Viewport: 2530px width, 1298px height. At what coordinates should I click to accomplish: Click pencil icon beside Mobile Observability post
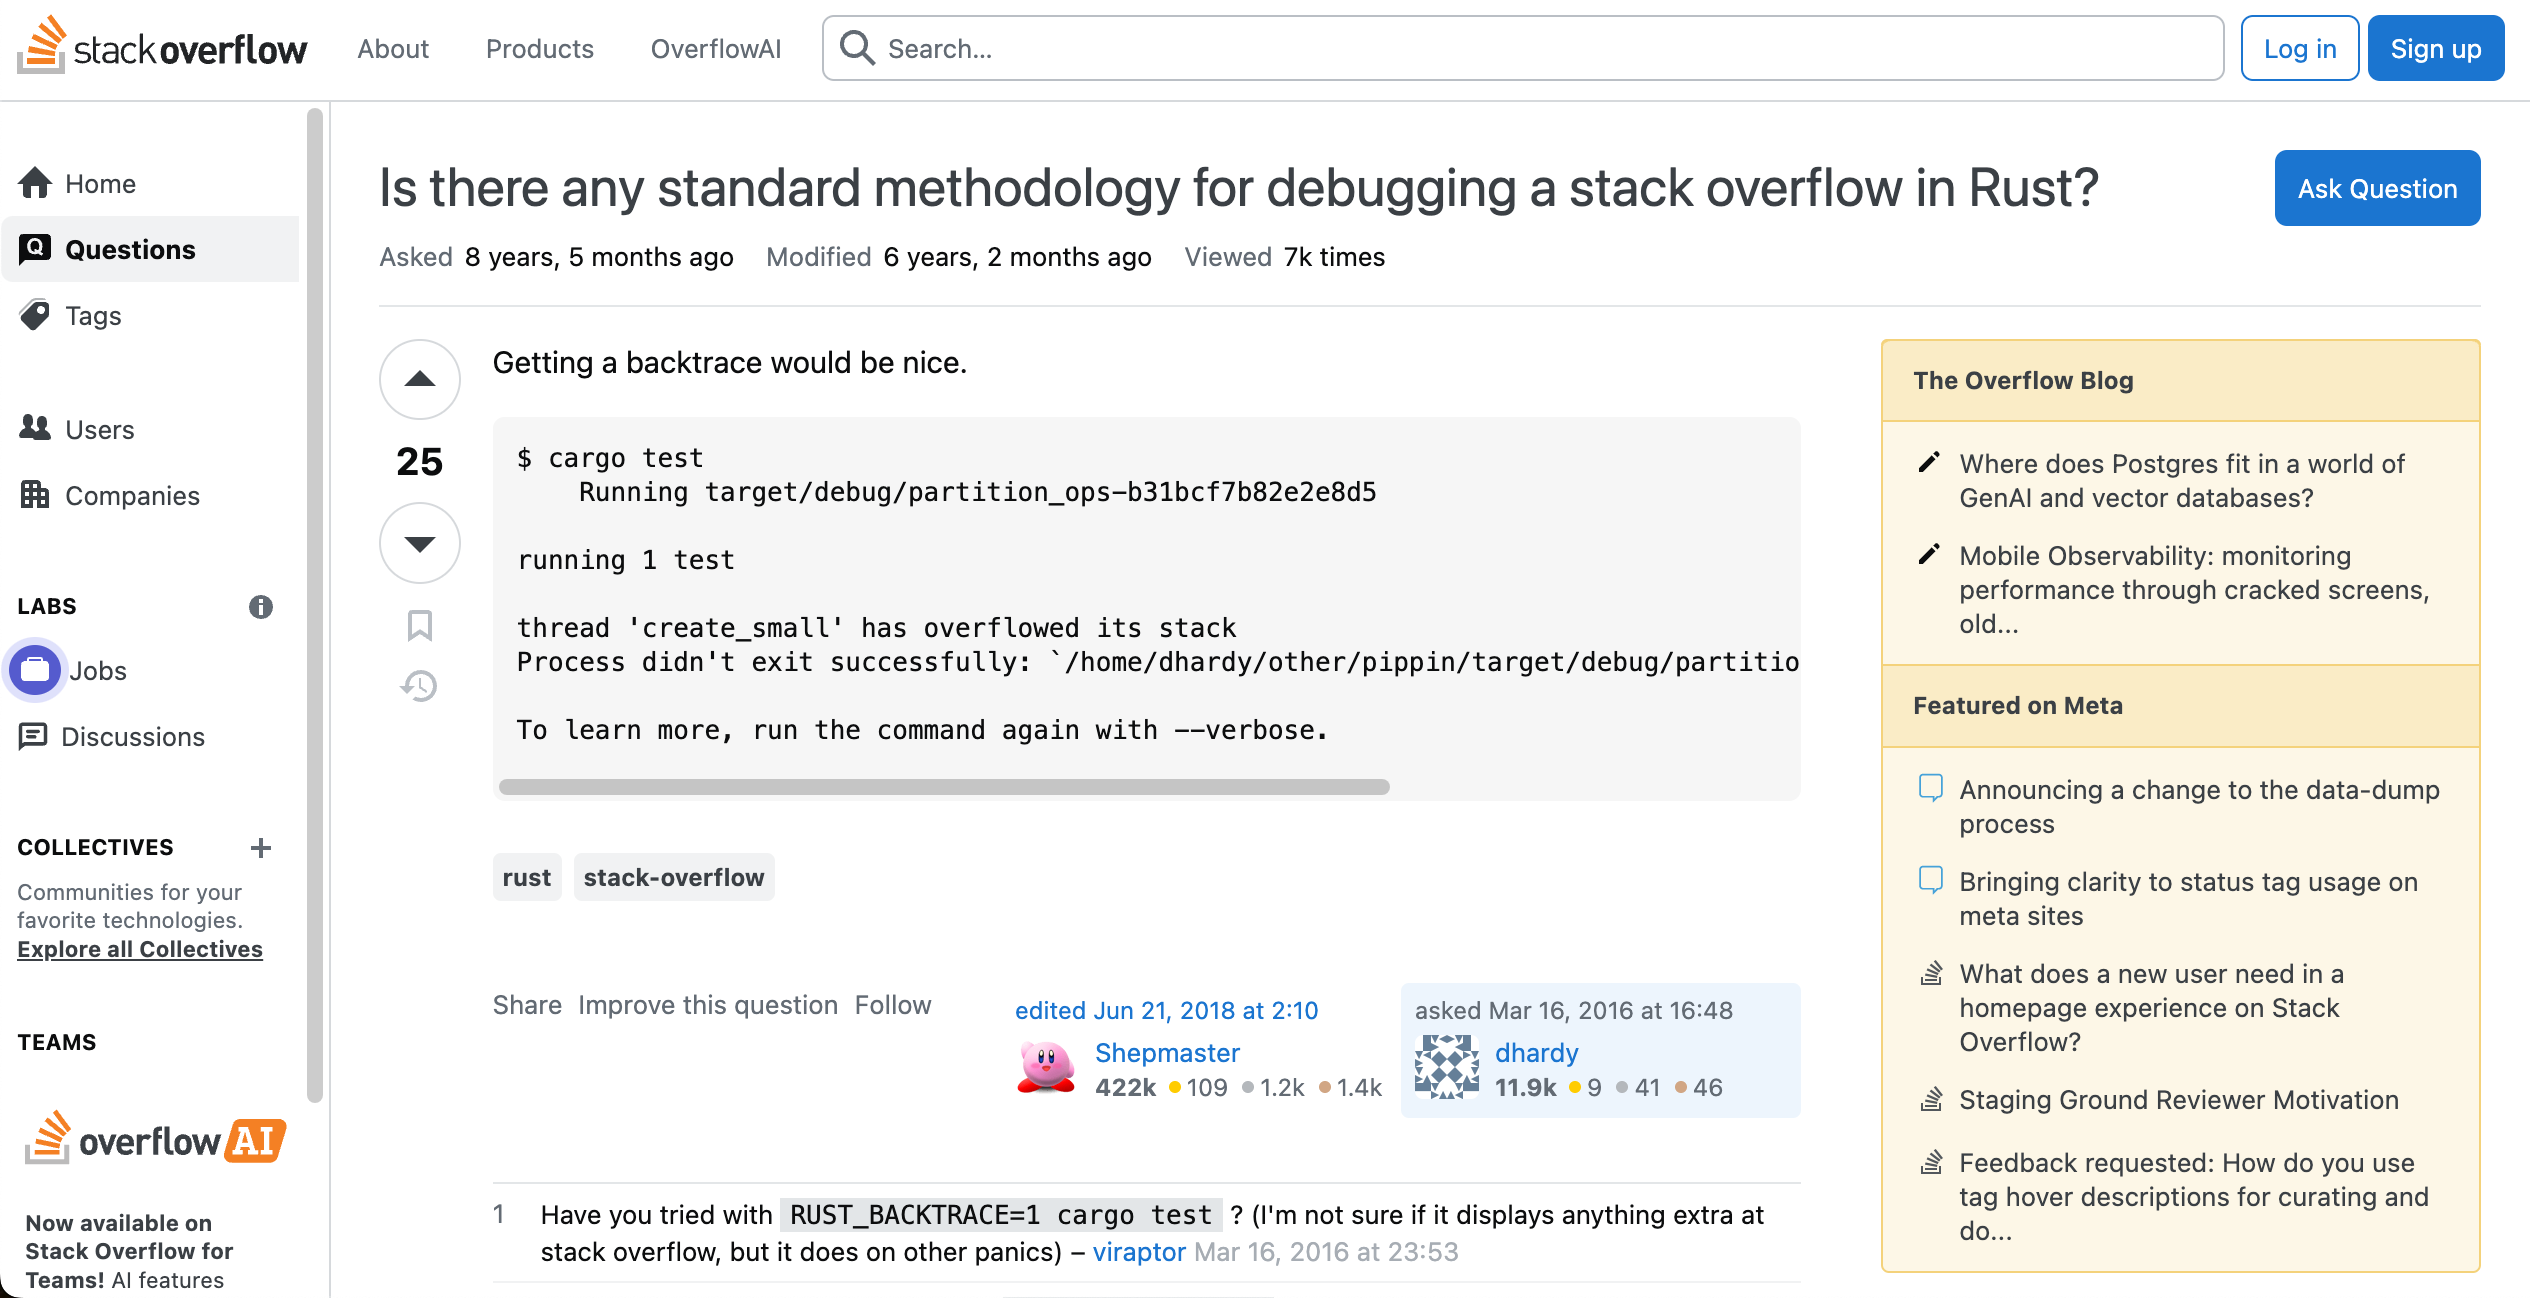1930,554
